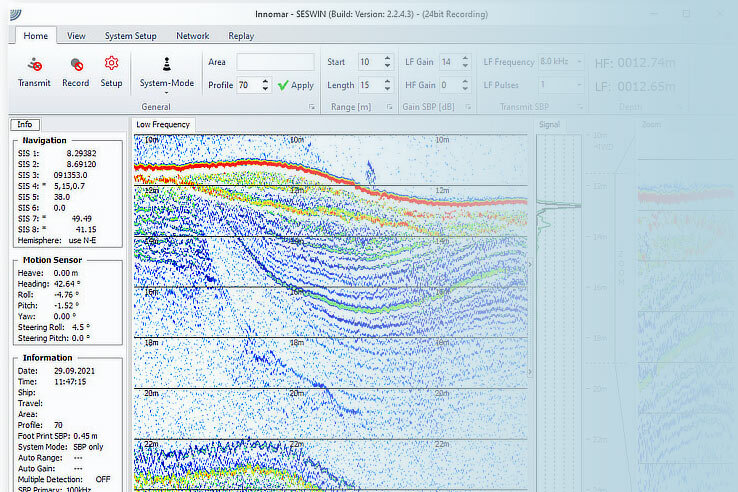This screenshot has height=492, width=738.
Task: Click the upper arrow on echogram right edge
Action: 530,265
